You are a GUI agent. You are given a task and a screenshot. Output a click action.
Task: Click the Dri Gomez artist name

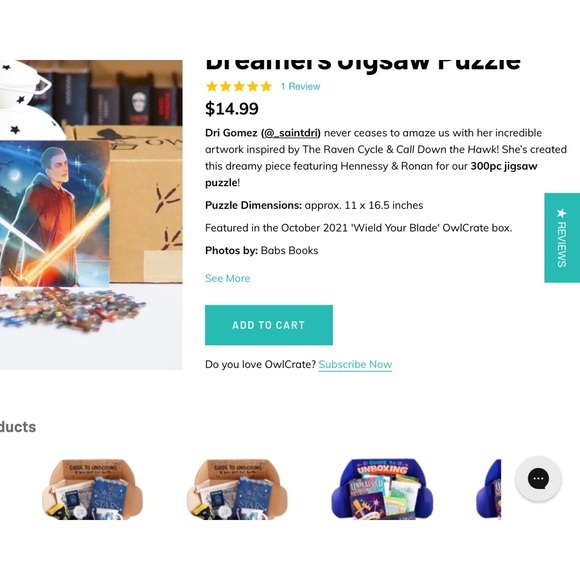(231, 133)
